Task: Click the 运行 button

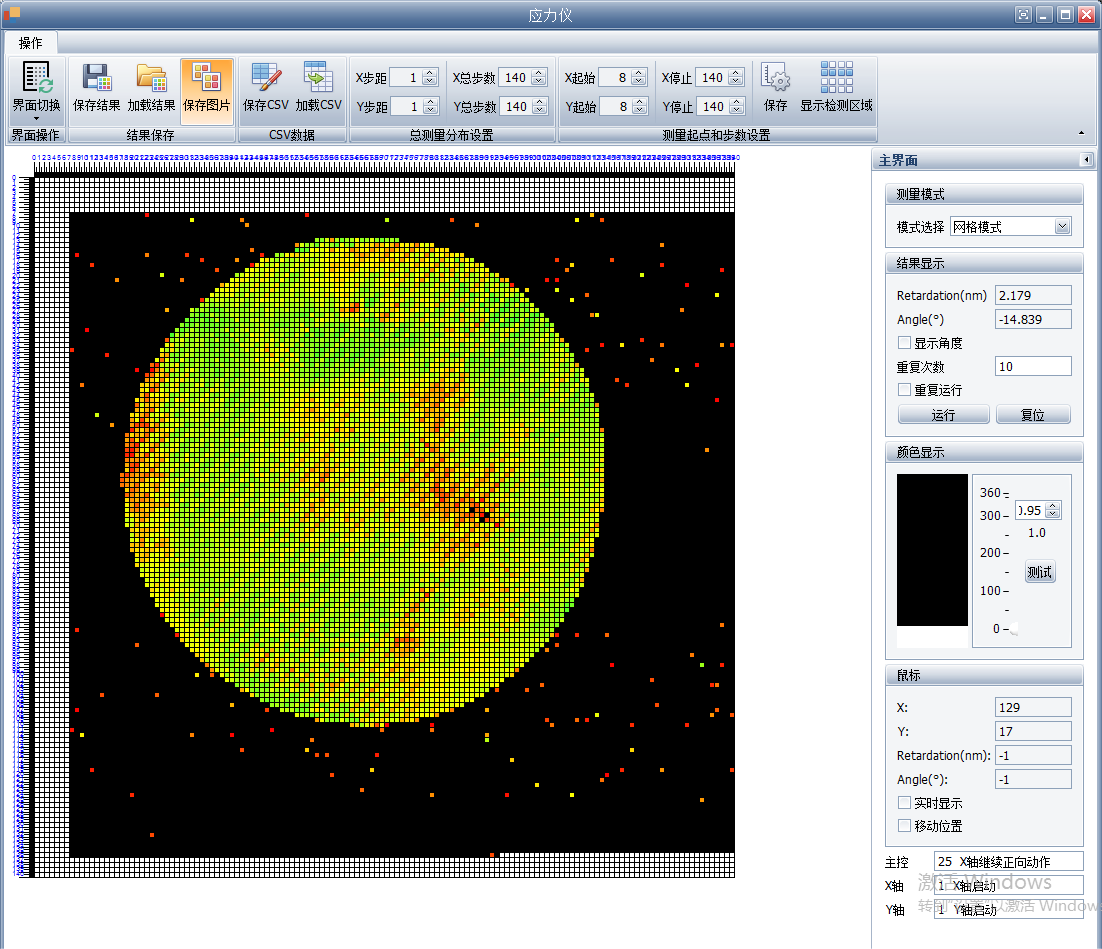Action: [943, 415]
